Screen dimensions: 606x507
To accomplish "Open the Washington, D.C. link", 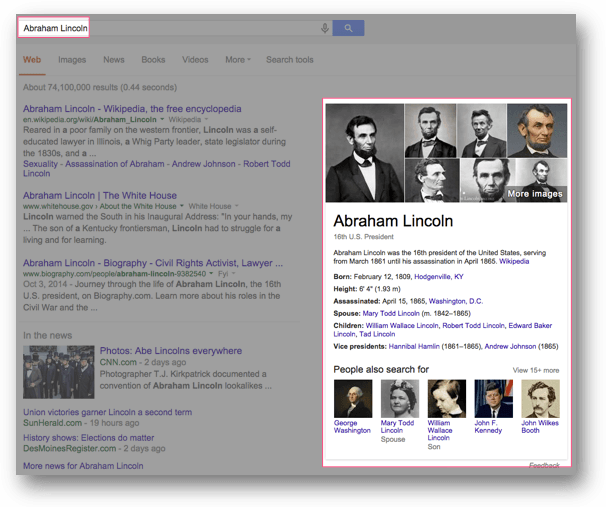I will coord(456,301).
